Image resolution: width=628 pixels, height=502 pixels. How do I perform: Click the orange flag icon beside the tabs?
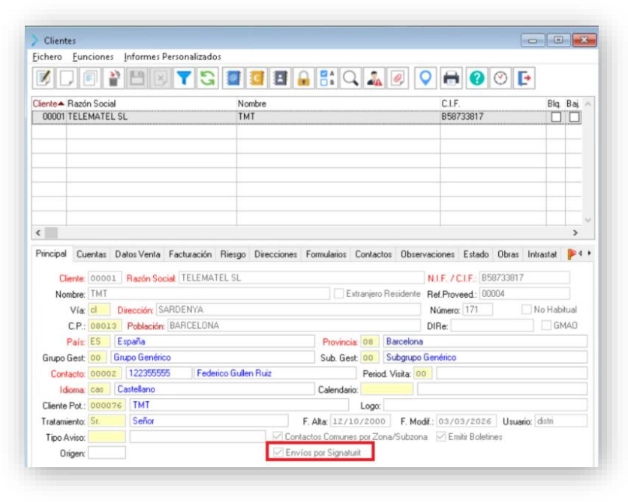[572, 254]
